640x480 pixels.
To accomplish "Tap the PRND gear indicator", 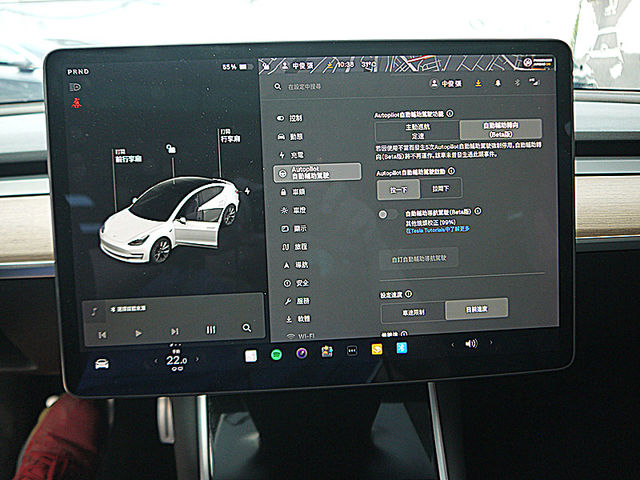I will [x=78, y=71].
